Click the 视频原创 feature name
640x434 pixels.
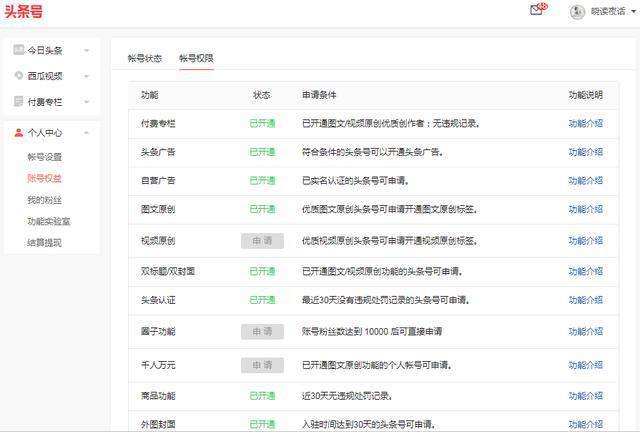tap(158, 241)
